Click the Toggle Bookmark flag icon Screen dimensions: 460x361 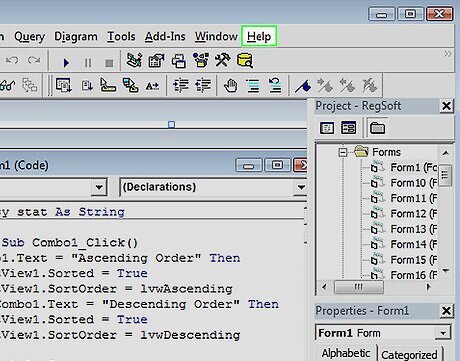[303, 86]
